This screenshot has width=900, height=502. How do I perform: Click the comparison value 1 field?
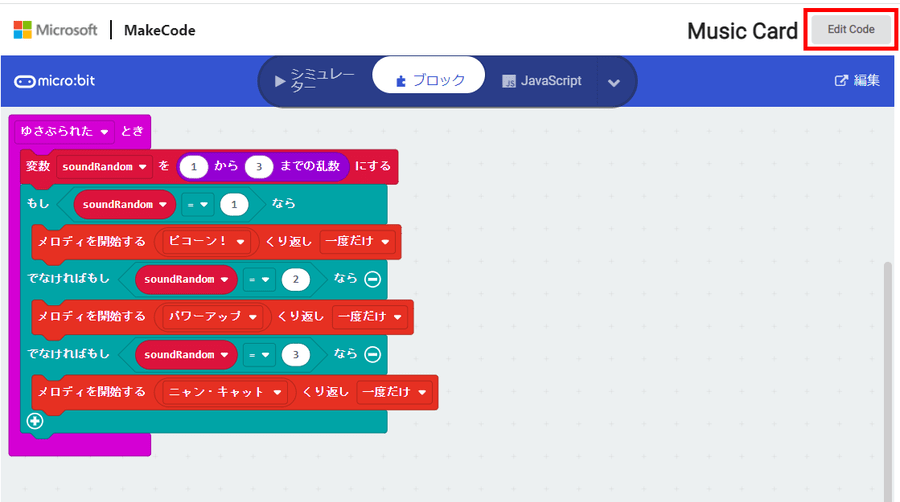pyautogui.click(x=234, y=204)
